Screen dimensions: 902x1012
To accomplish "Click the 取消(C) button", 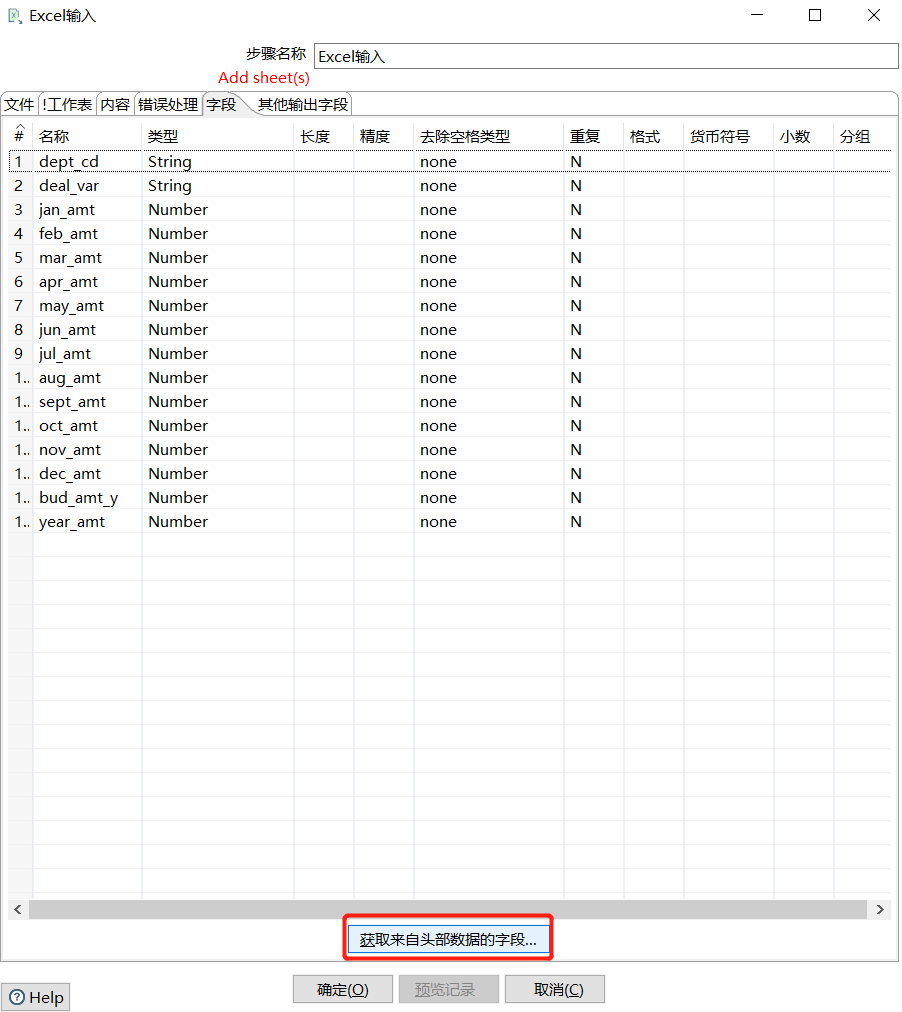I will pyautogui.click(x=554, y=989).
